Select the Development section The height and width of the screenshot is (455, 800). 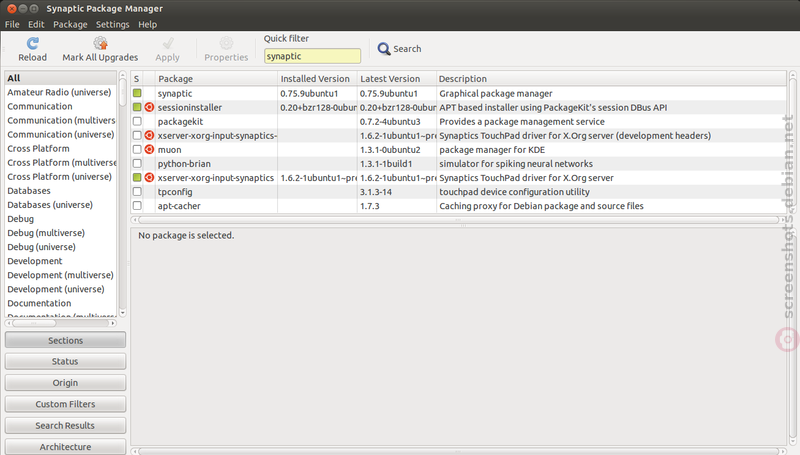(x=61, y=261)
